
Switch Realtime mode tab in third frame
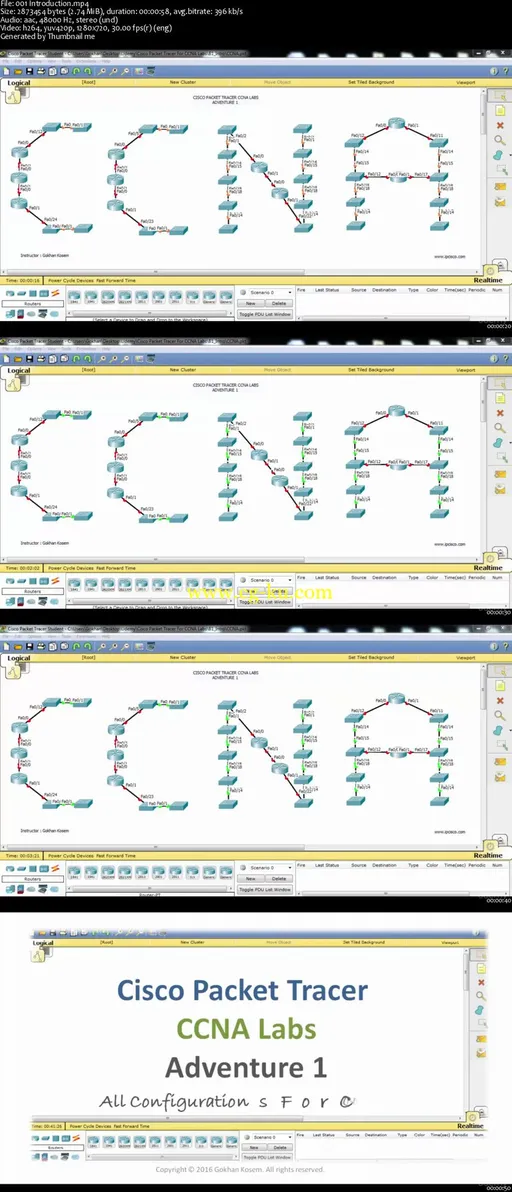(488, 855)
